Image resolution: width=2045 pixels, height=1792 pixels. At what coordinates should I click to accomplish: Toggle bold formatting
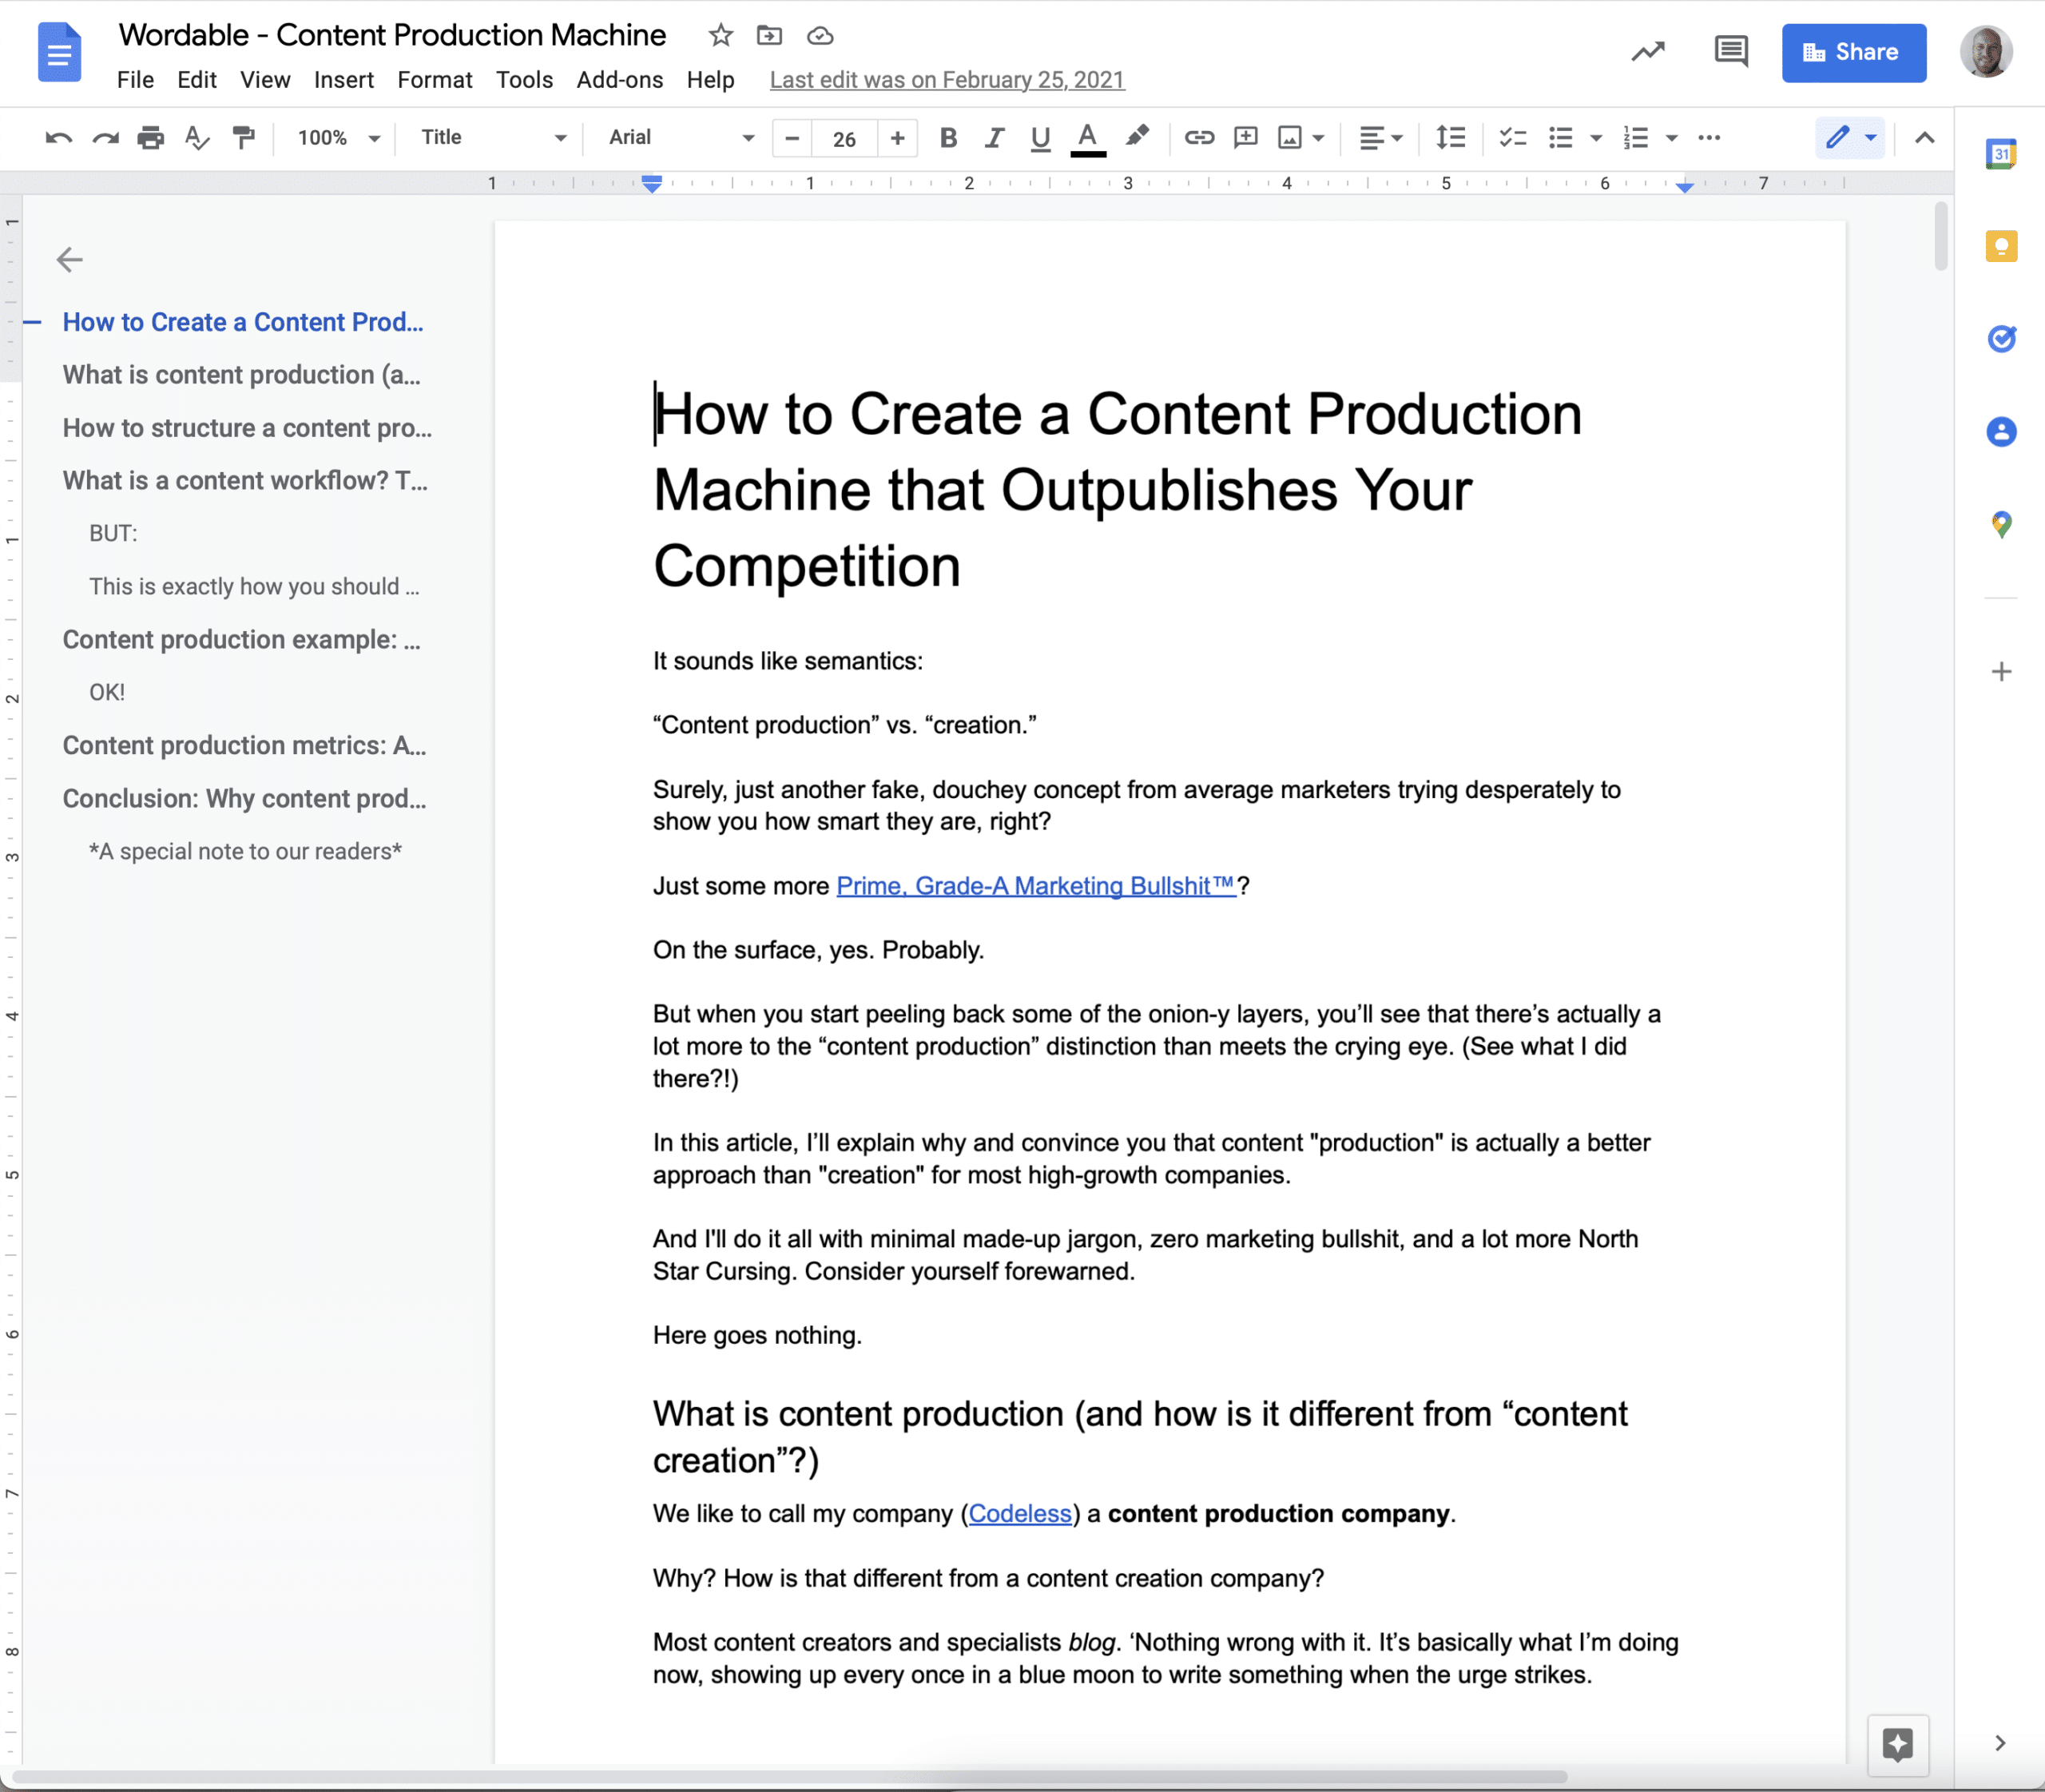click(948, 137)
